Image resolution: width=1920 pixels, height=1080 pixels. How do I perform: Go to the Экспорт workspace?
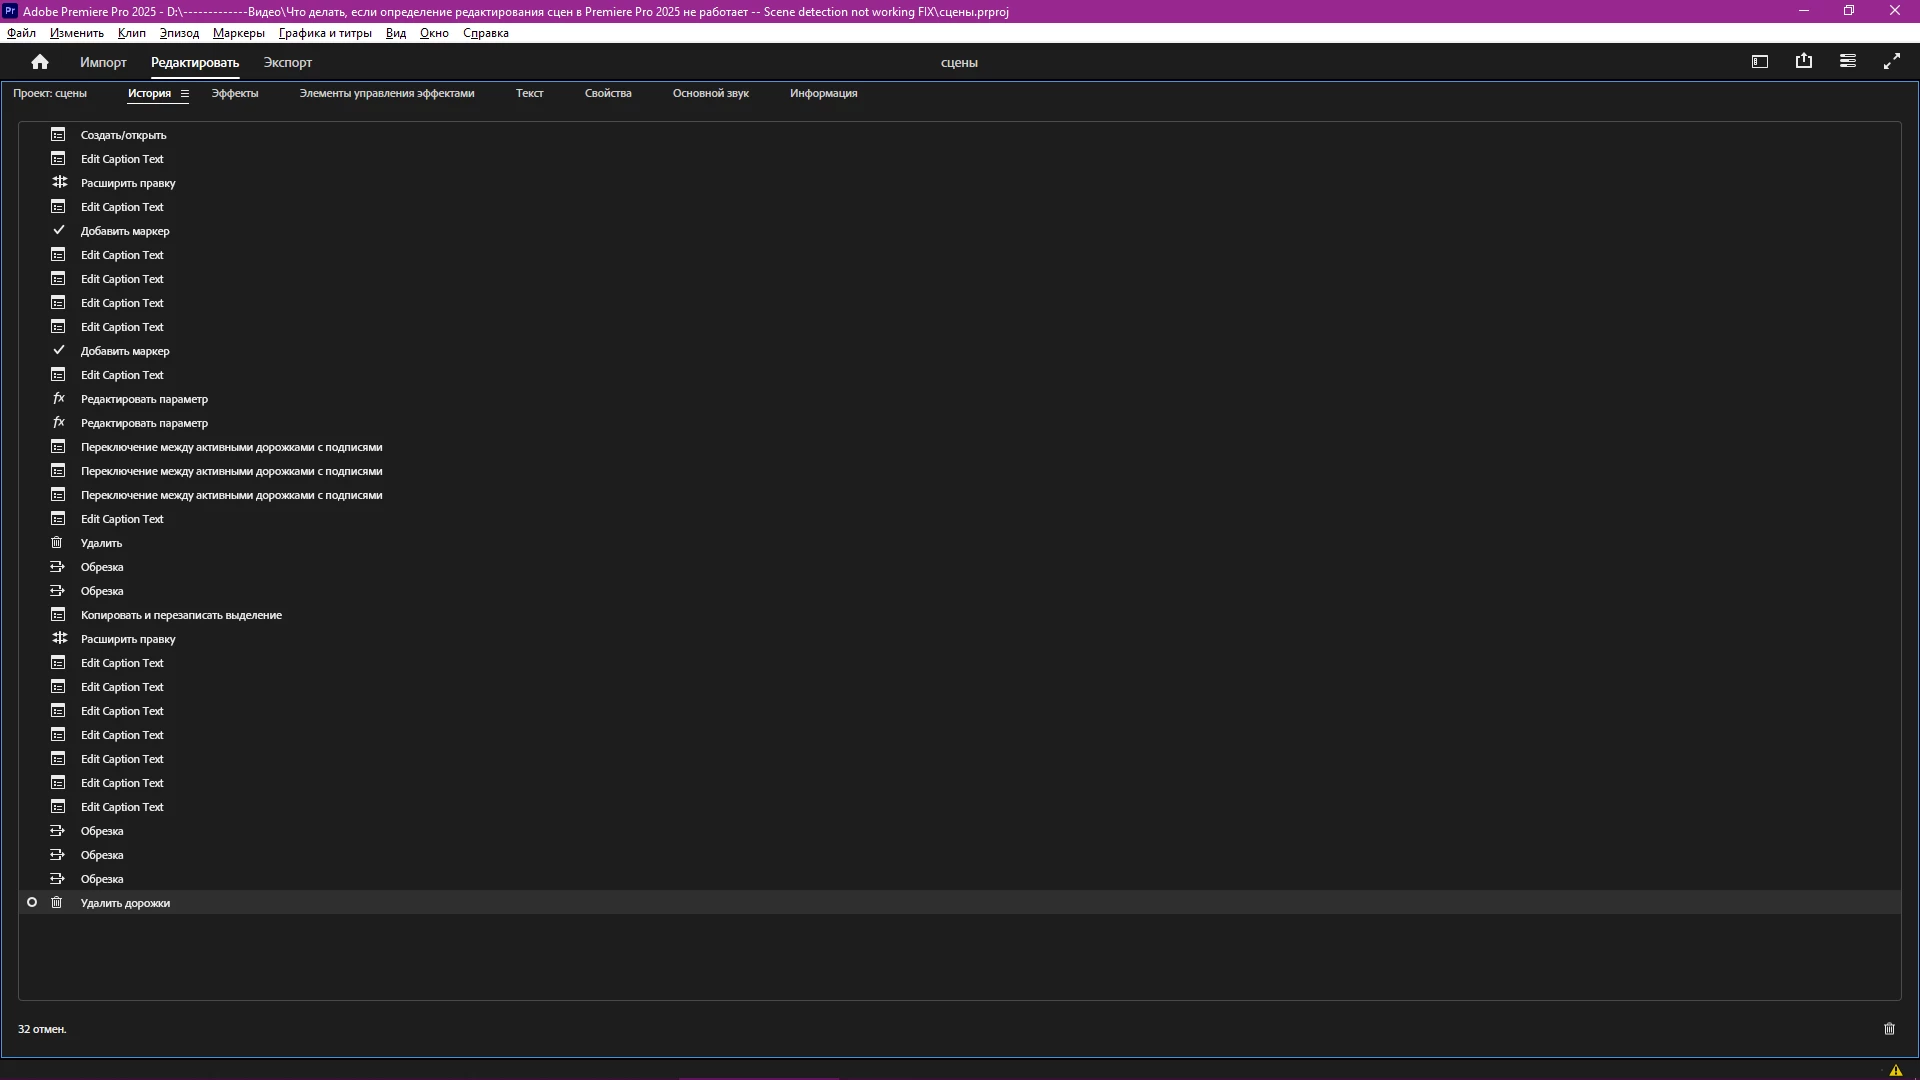(x=287, y=62)
